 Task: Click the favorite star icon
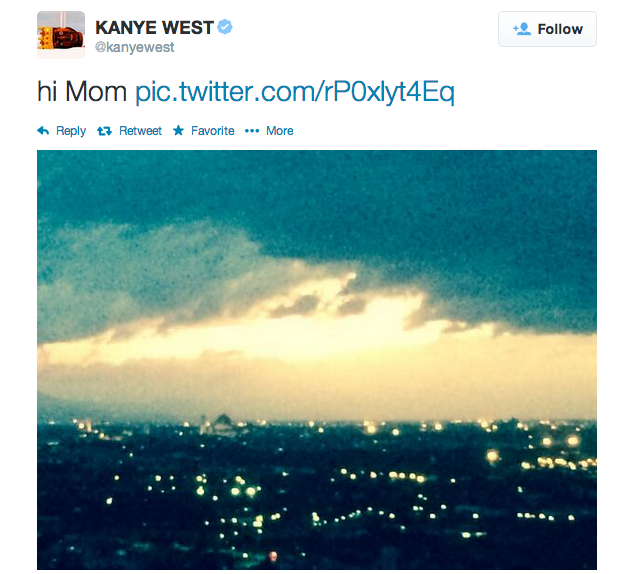(178, 131)
